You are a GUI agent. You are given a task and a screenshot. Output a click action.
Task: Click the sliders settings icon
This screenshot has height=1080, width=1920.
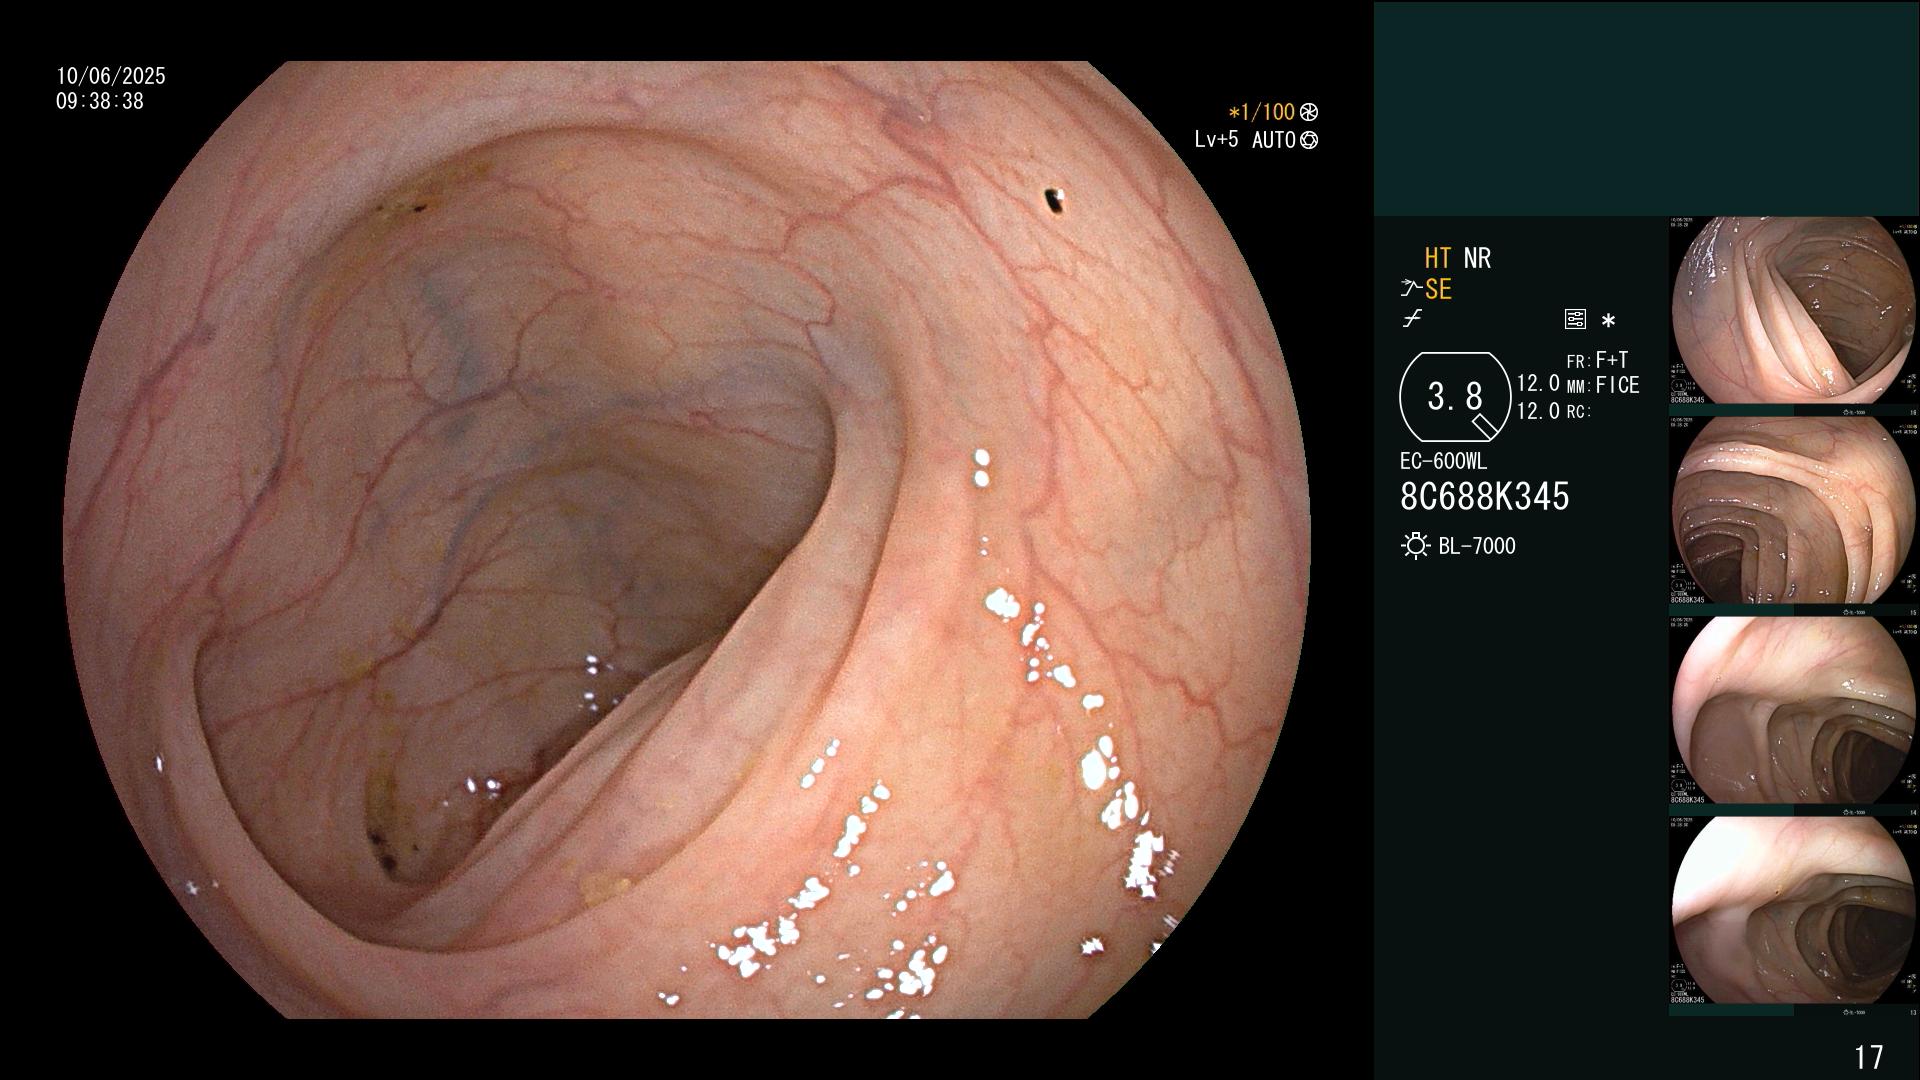(1575, 319)
